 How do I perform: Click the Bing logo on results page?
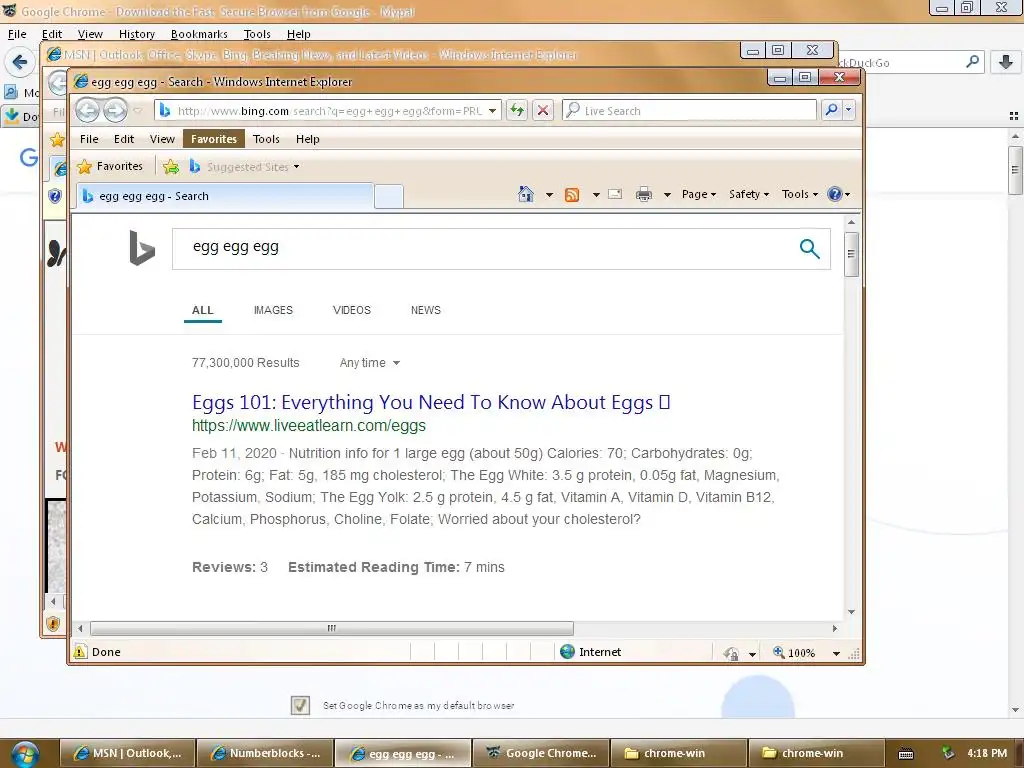coord(142,248)
